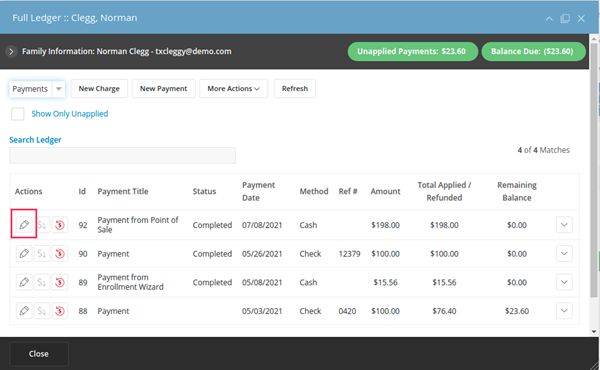600x370 pixels.
Task: Collapse the Full Ledger window with caret icon
Action: click(x=549, y=18)
